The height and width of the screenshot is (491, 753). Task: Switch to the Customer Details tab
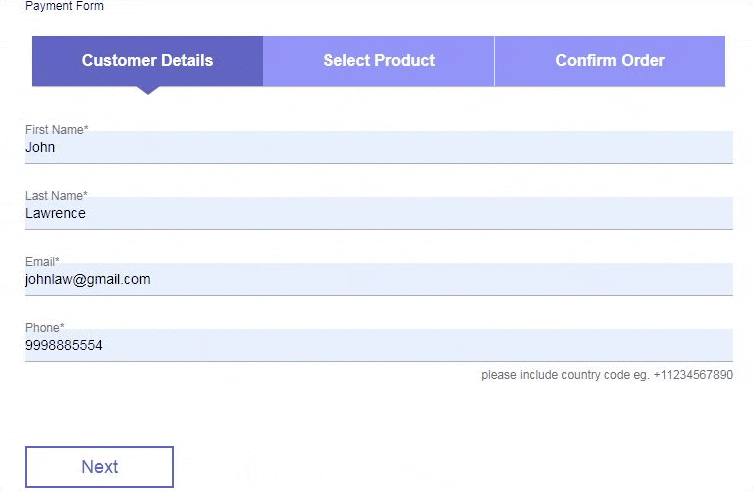point(147,61)
